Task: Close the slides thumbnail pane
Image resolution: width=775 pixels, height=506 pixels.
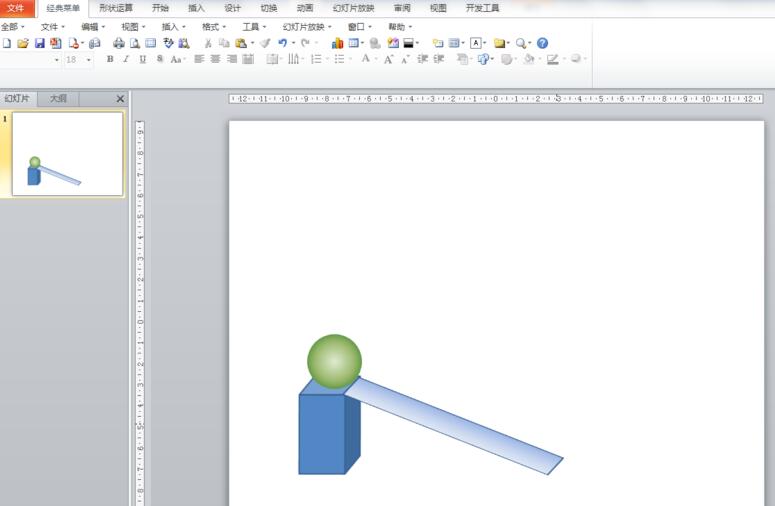Action: tap(120, 99)
